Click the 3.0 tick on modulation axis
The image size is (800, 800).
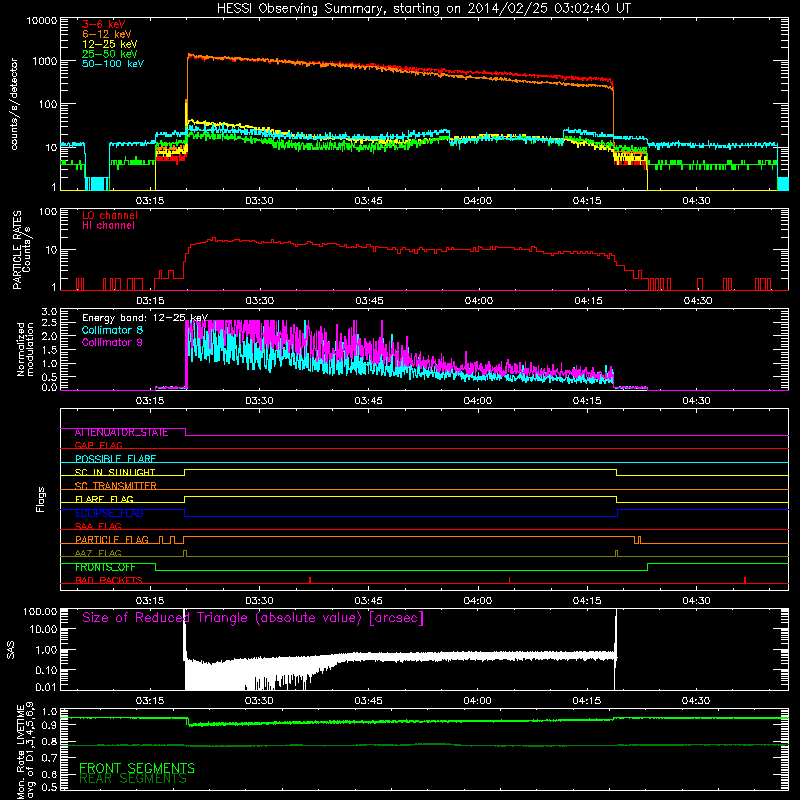click(x=49, y=312)
